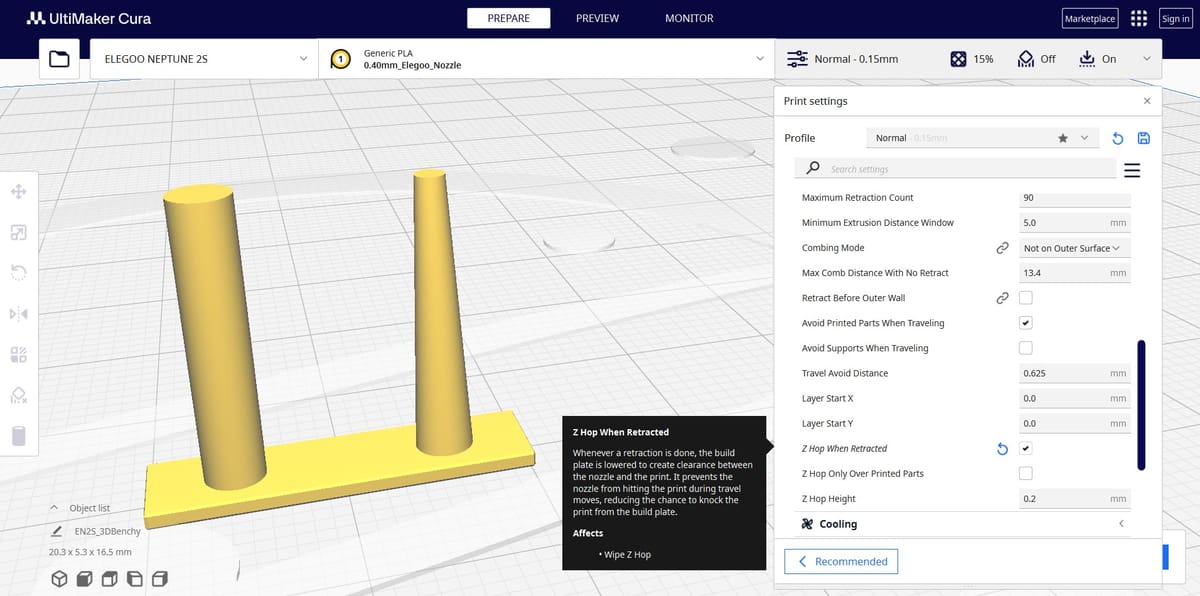Click the Z Hop Height label
1200x596 pixels.
829,499
